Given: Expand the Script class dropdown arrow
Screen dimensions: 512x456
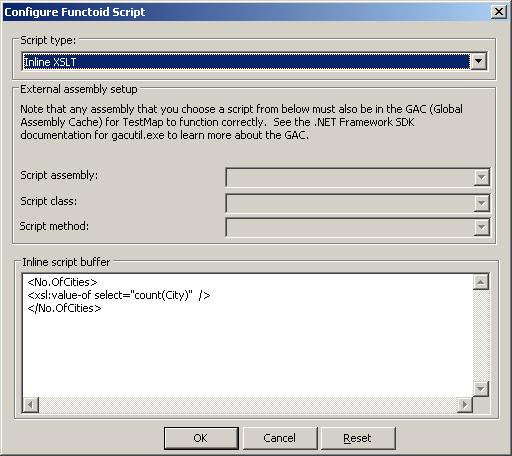Looking at the screenshot, I should [481, 203].
